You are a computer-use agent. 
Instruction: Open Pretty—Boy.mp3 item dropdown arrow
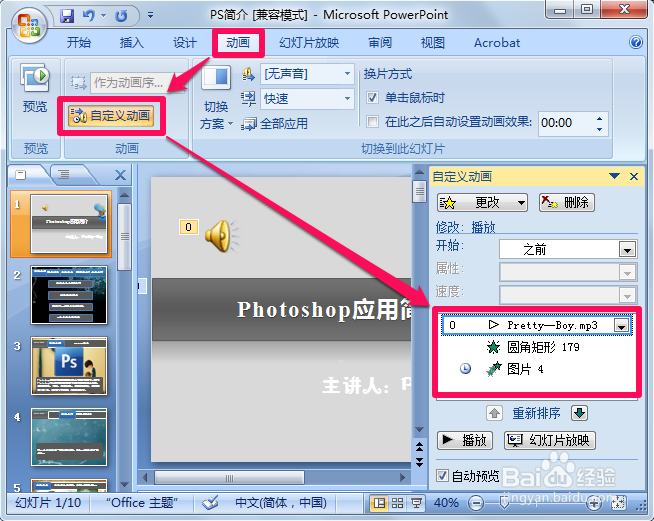tap(621, 326)
